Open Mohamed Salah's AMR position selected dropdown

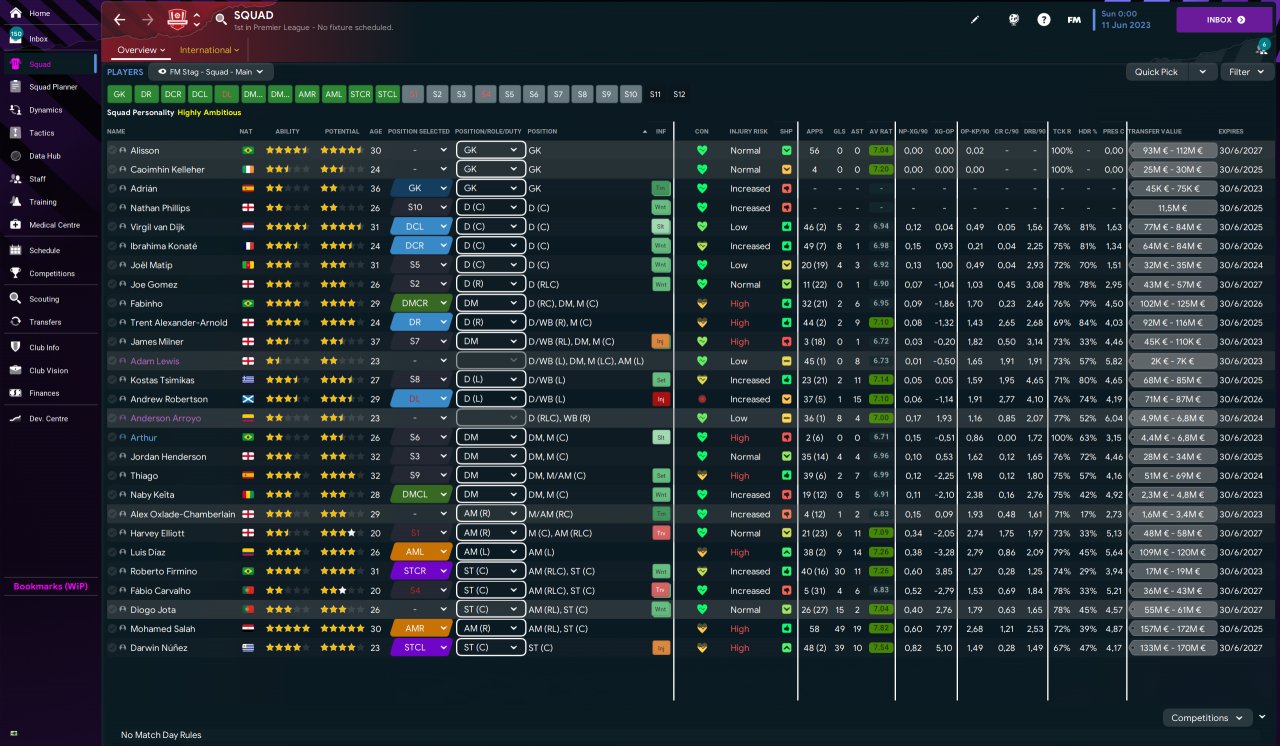420,629
